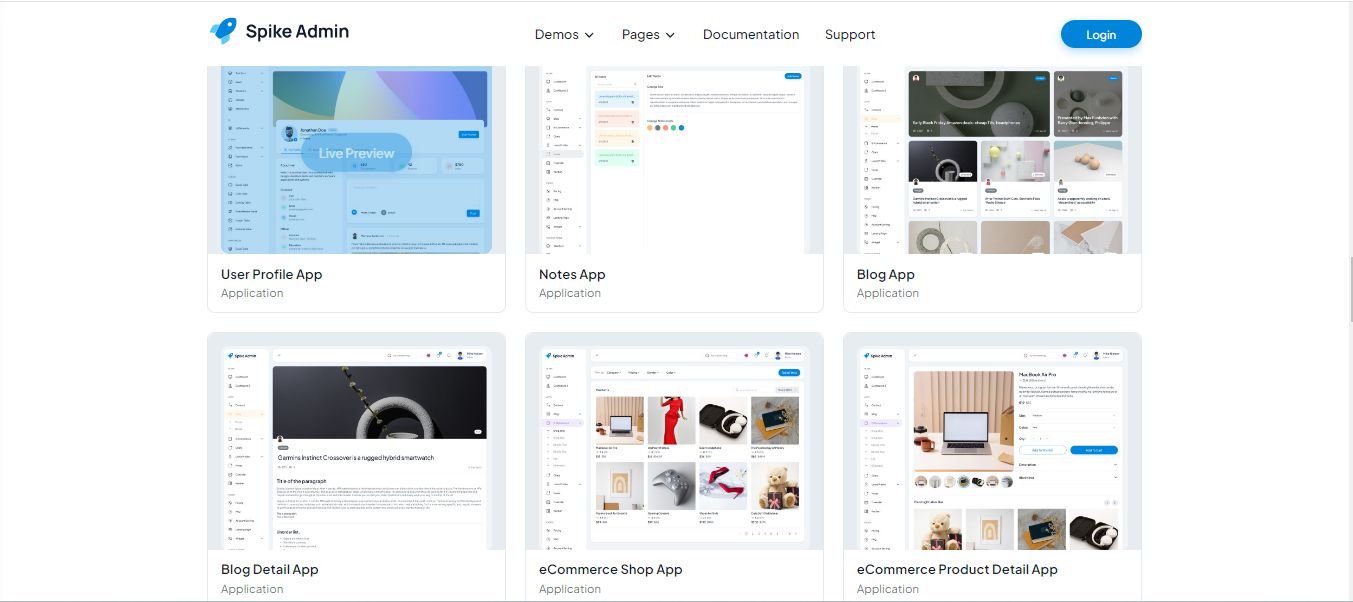
Task: Open the eCommerce Shop App preview thumbnail
Action: [674, 441]
